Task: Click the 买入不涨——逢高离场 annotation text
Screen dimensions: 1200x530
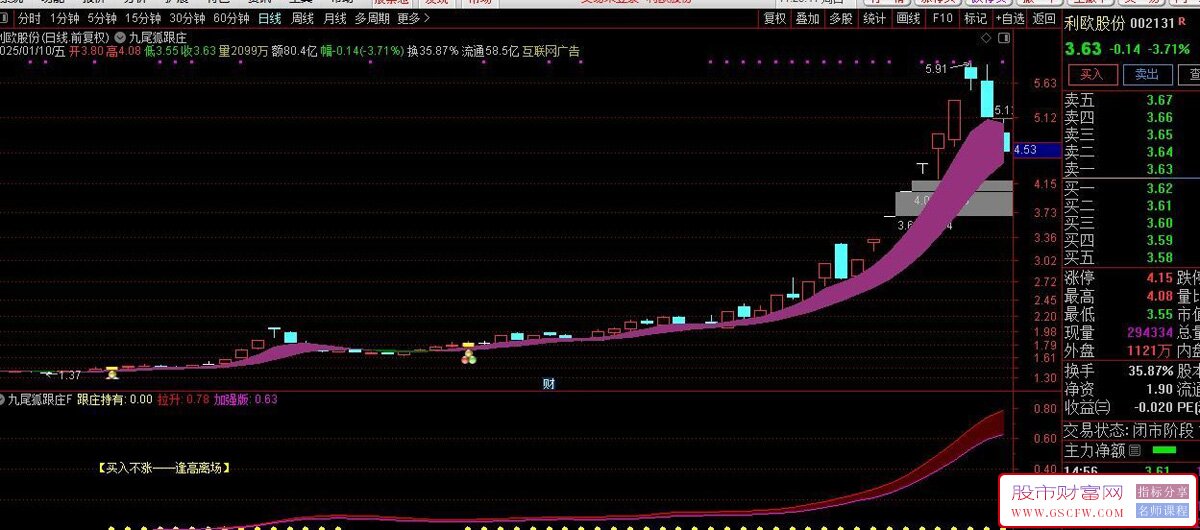Action: pyautogui.click(x=164, y=467)
